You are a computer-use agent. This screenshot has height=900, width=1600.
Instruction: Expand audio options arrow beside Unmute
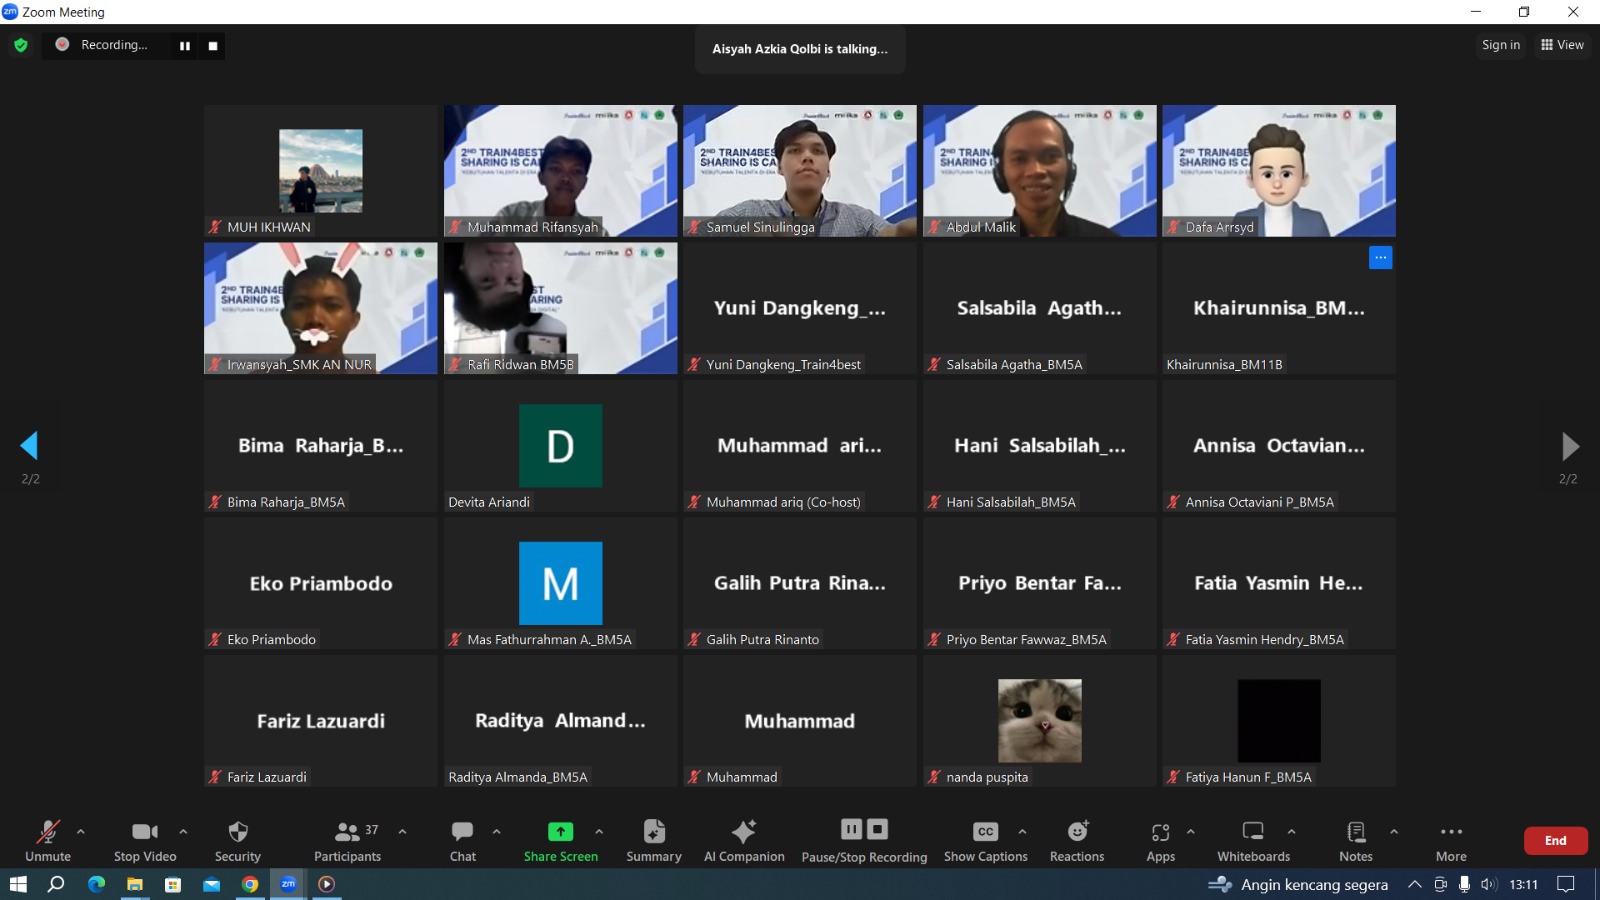(x=81, y=831)
